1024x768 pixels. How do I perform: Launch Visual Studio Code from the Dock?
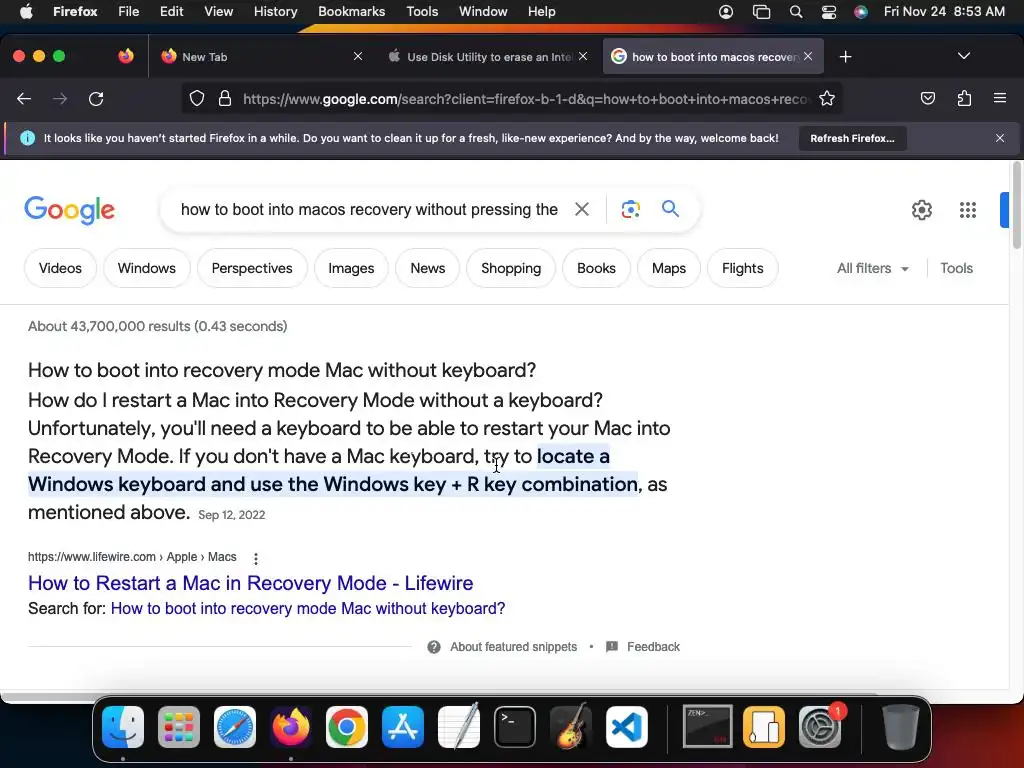pyautogui.click(x=627, y=727)
